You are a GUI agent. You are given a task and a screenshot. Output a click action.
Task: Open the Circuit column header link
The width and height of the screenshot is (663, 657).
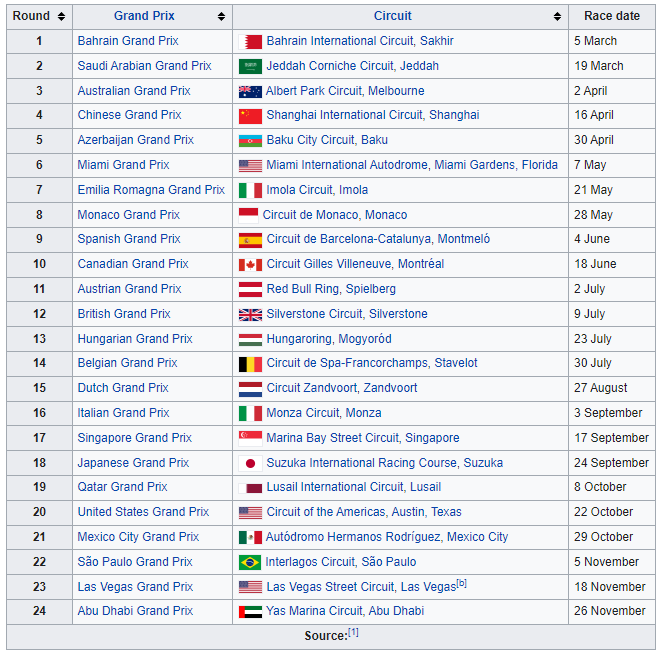pos(392,16)
